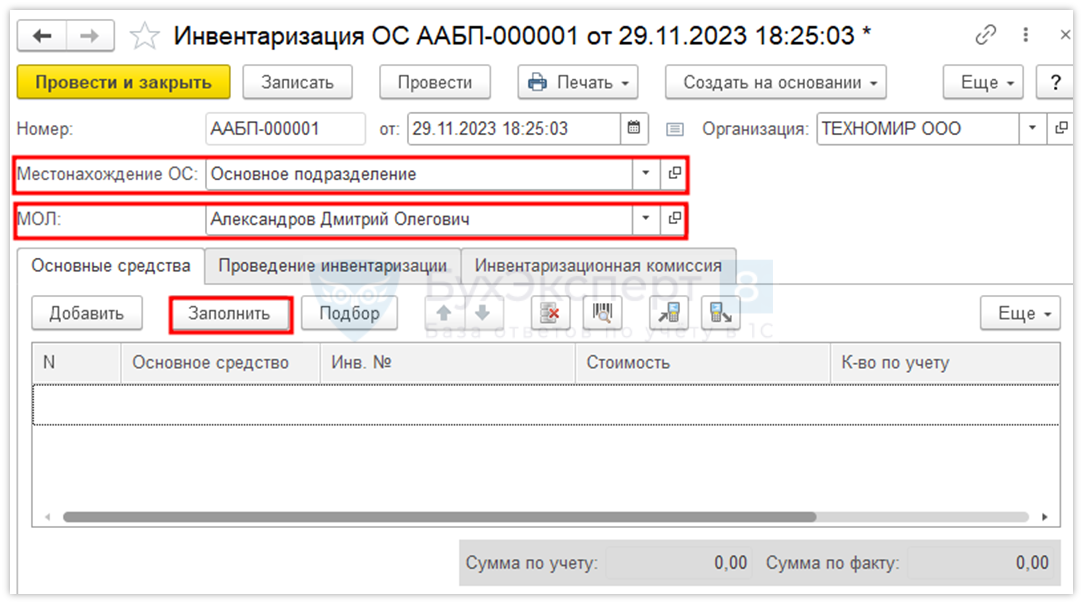Open the МОЛ reference card icon
This screenshot has width=1083, height=604.
[x=674, y=219]
